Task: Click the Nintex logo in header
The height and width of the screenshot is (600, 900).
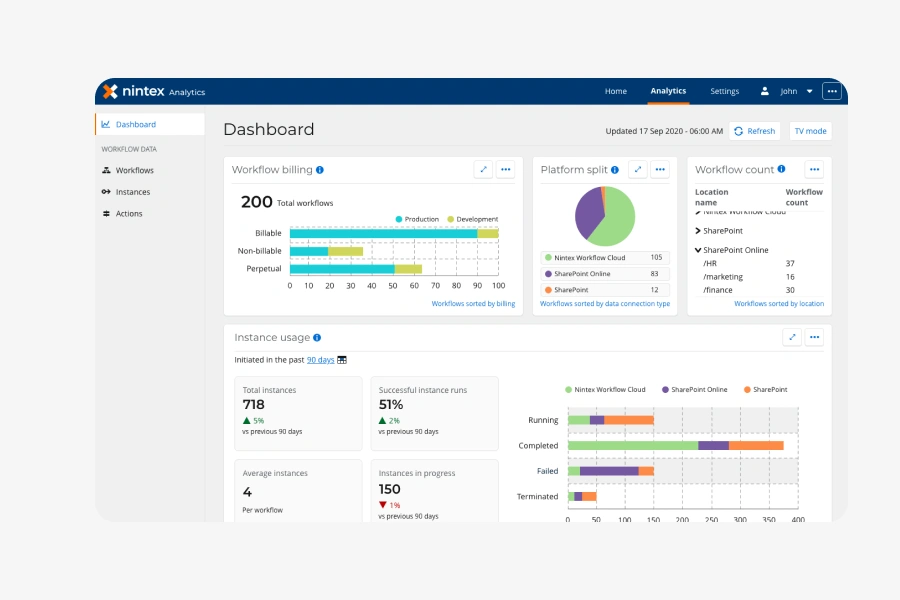Action: [x=134, y=91]
